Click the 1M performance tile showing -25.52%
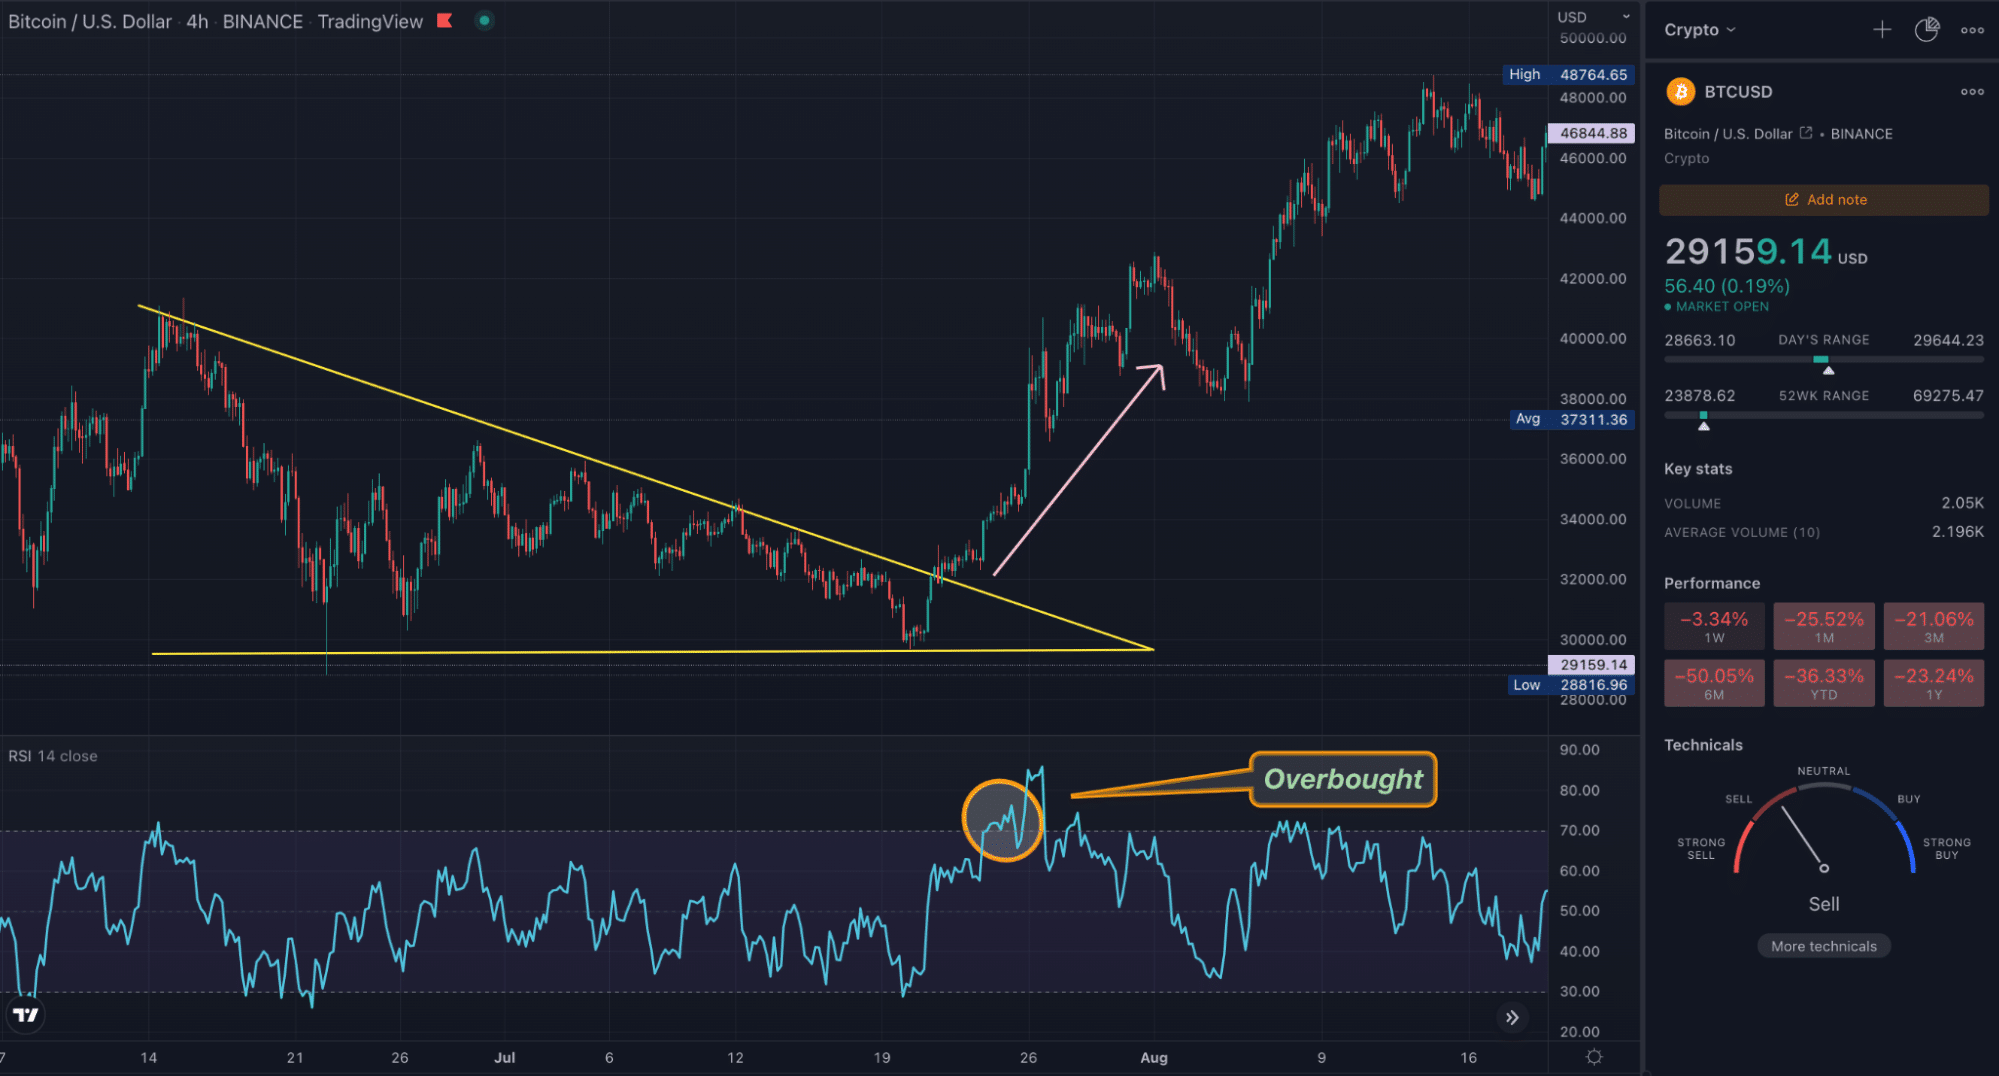1999x1076 pixels. (1824, 626)
